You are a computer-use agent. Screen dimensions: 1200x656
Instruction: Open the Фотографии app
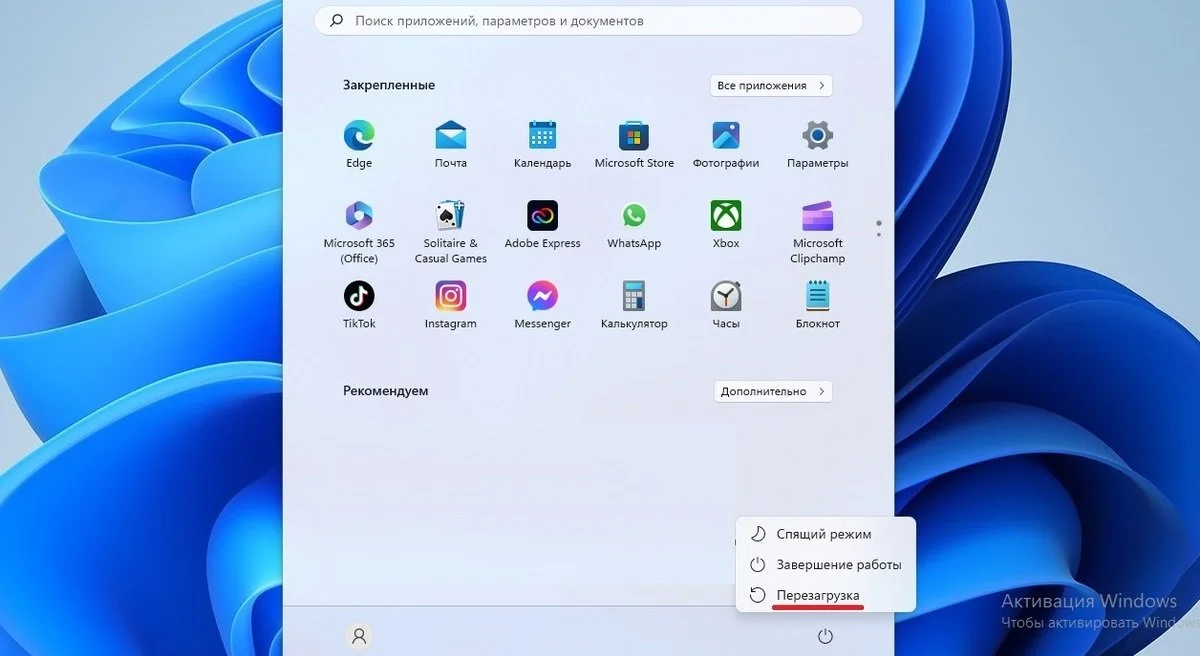[x=726, y=144]
